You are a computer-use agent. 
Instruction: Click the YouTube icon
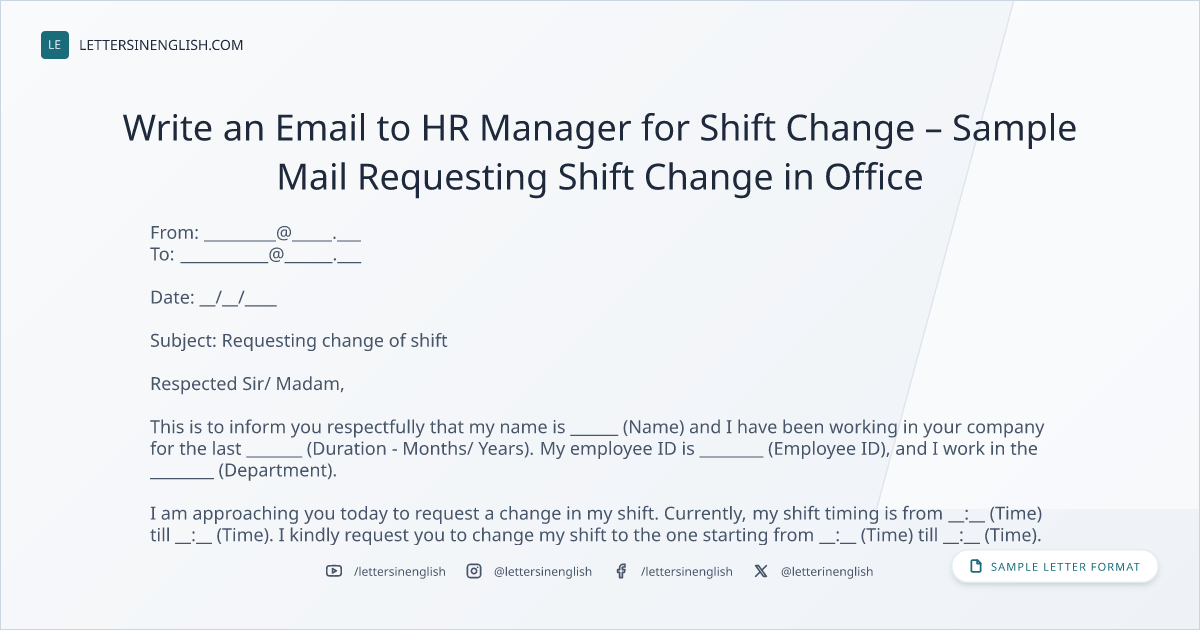334,571
